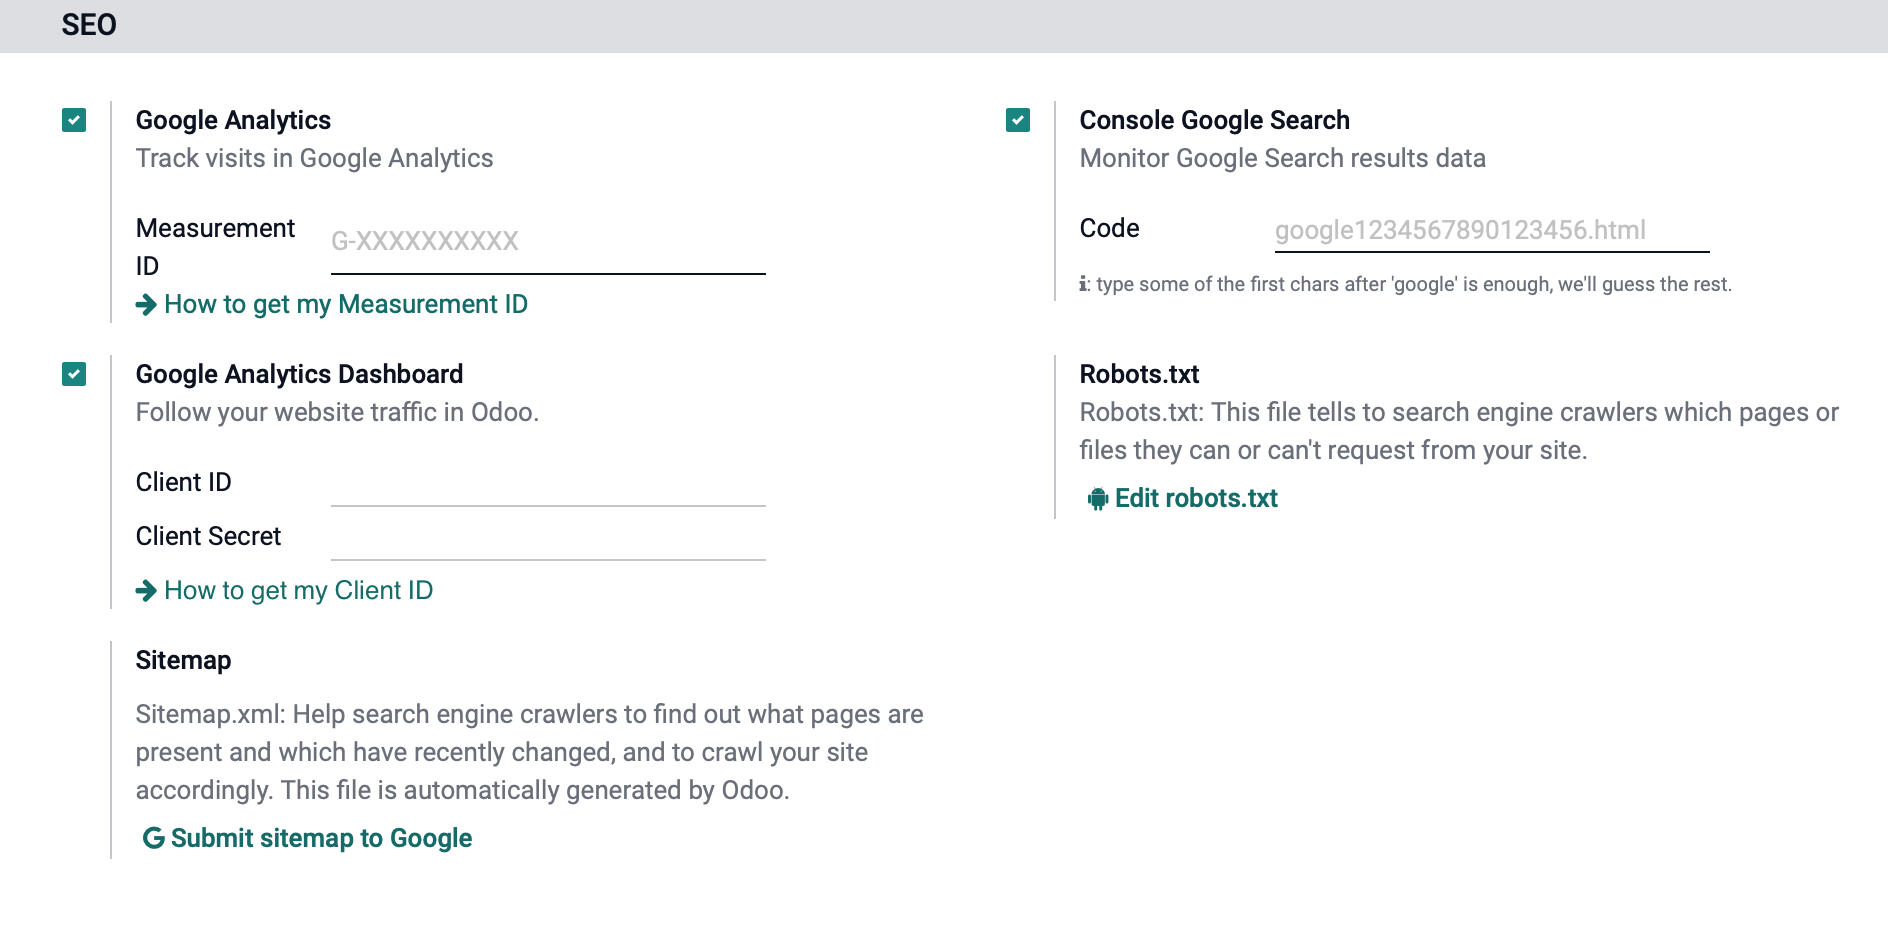
Task: Click the Google Analytics title
Action: coord(233,120)
